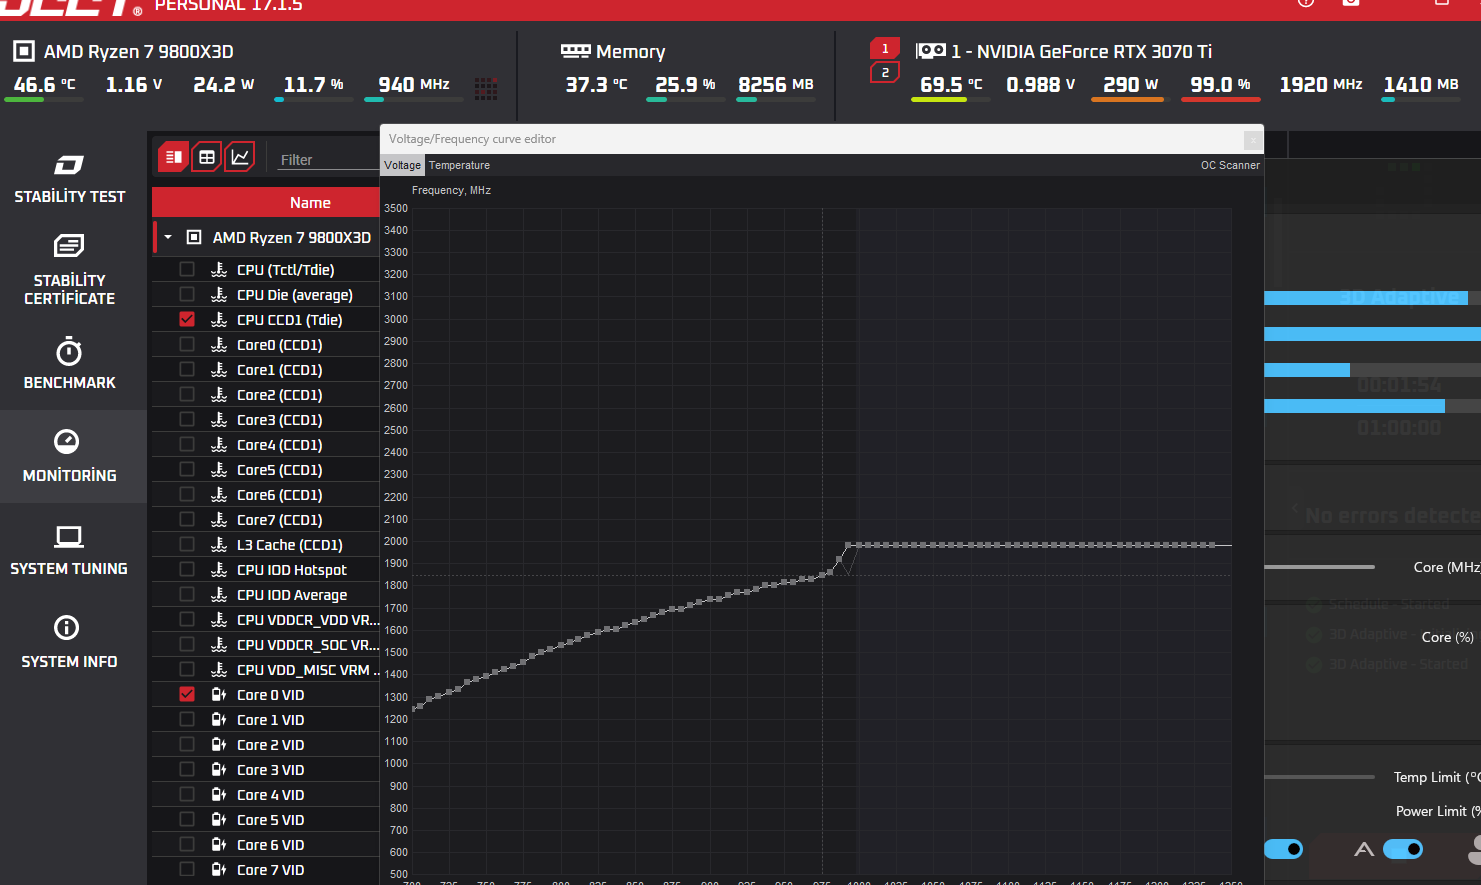The width and height of the screenshot is (1481, 885).
Task: Click the Memory module icon in header
Action: pos(575,51)
